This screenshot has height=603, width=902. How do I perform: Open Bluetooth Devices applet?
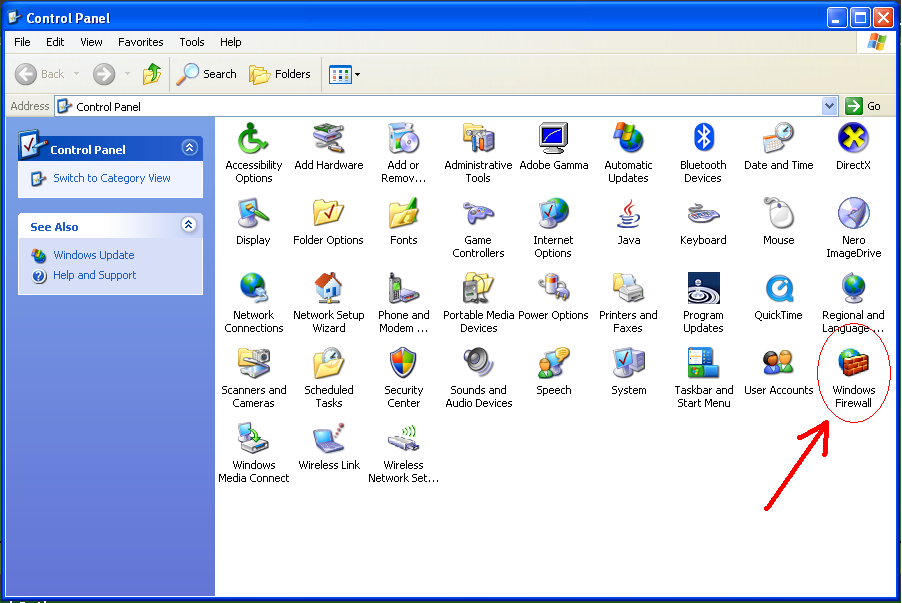703,140
